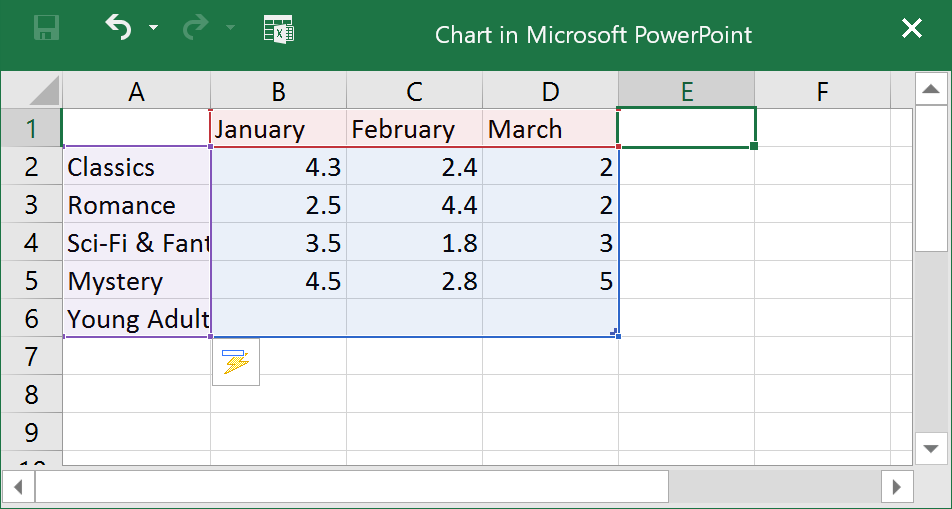952x509 pixels.
Task: Select column E header
Action: [687, 91]
